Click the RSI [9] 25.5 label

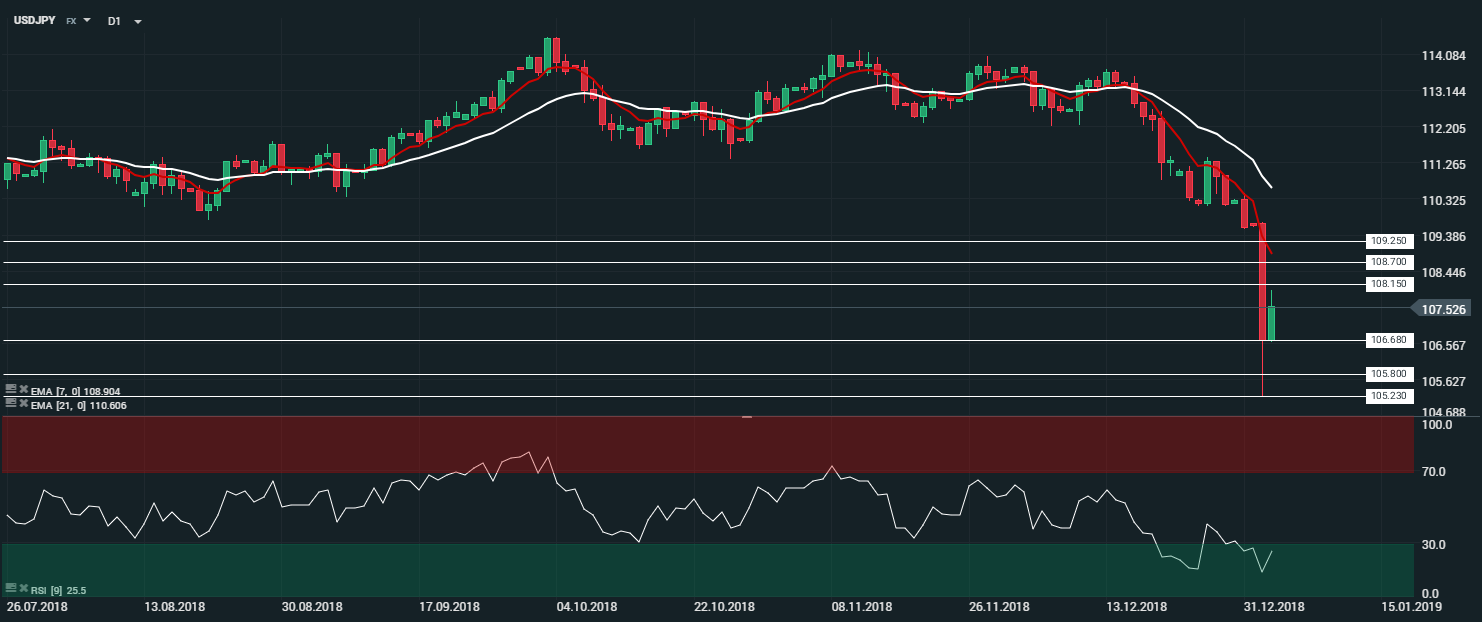click(x=59, y=590)
